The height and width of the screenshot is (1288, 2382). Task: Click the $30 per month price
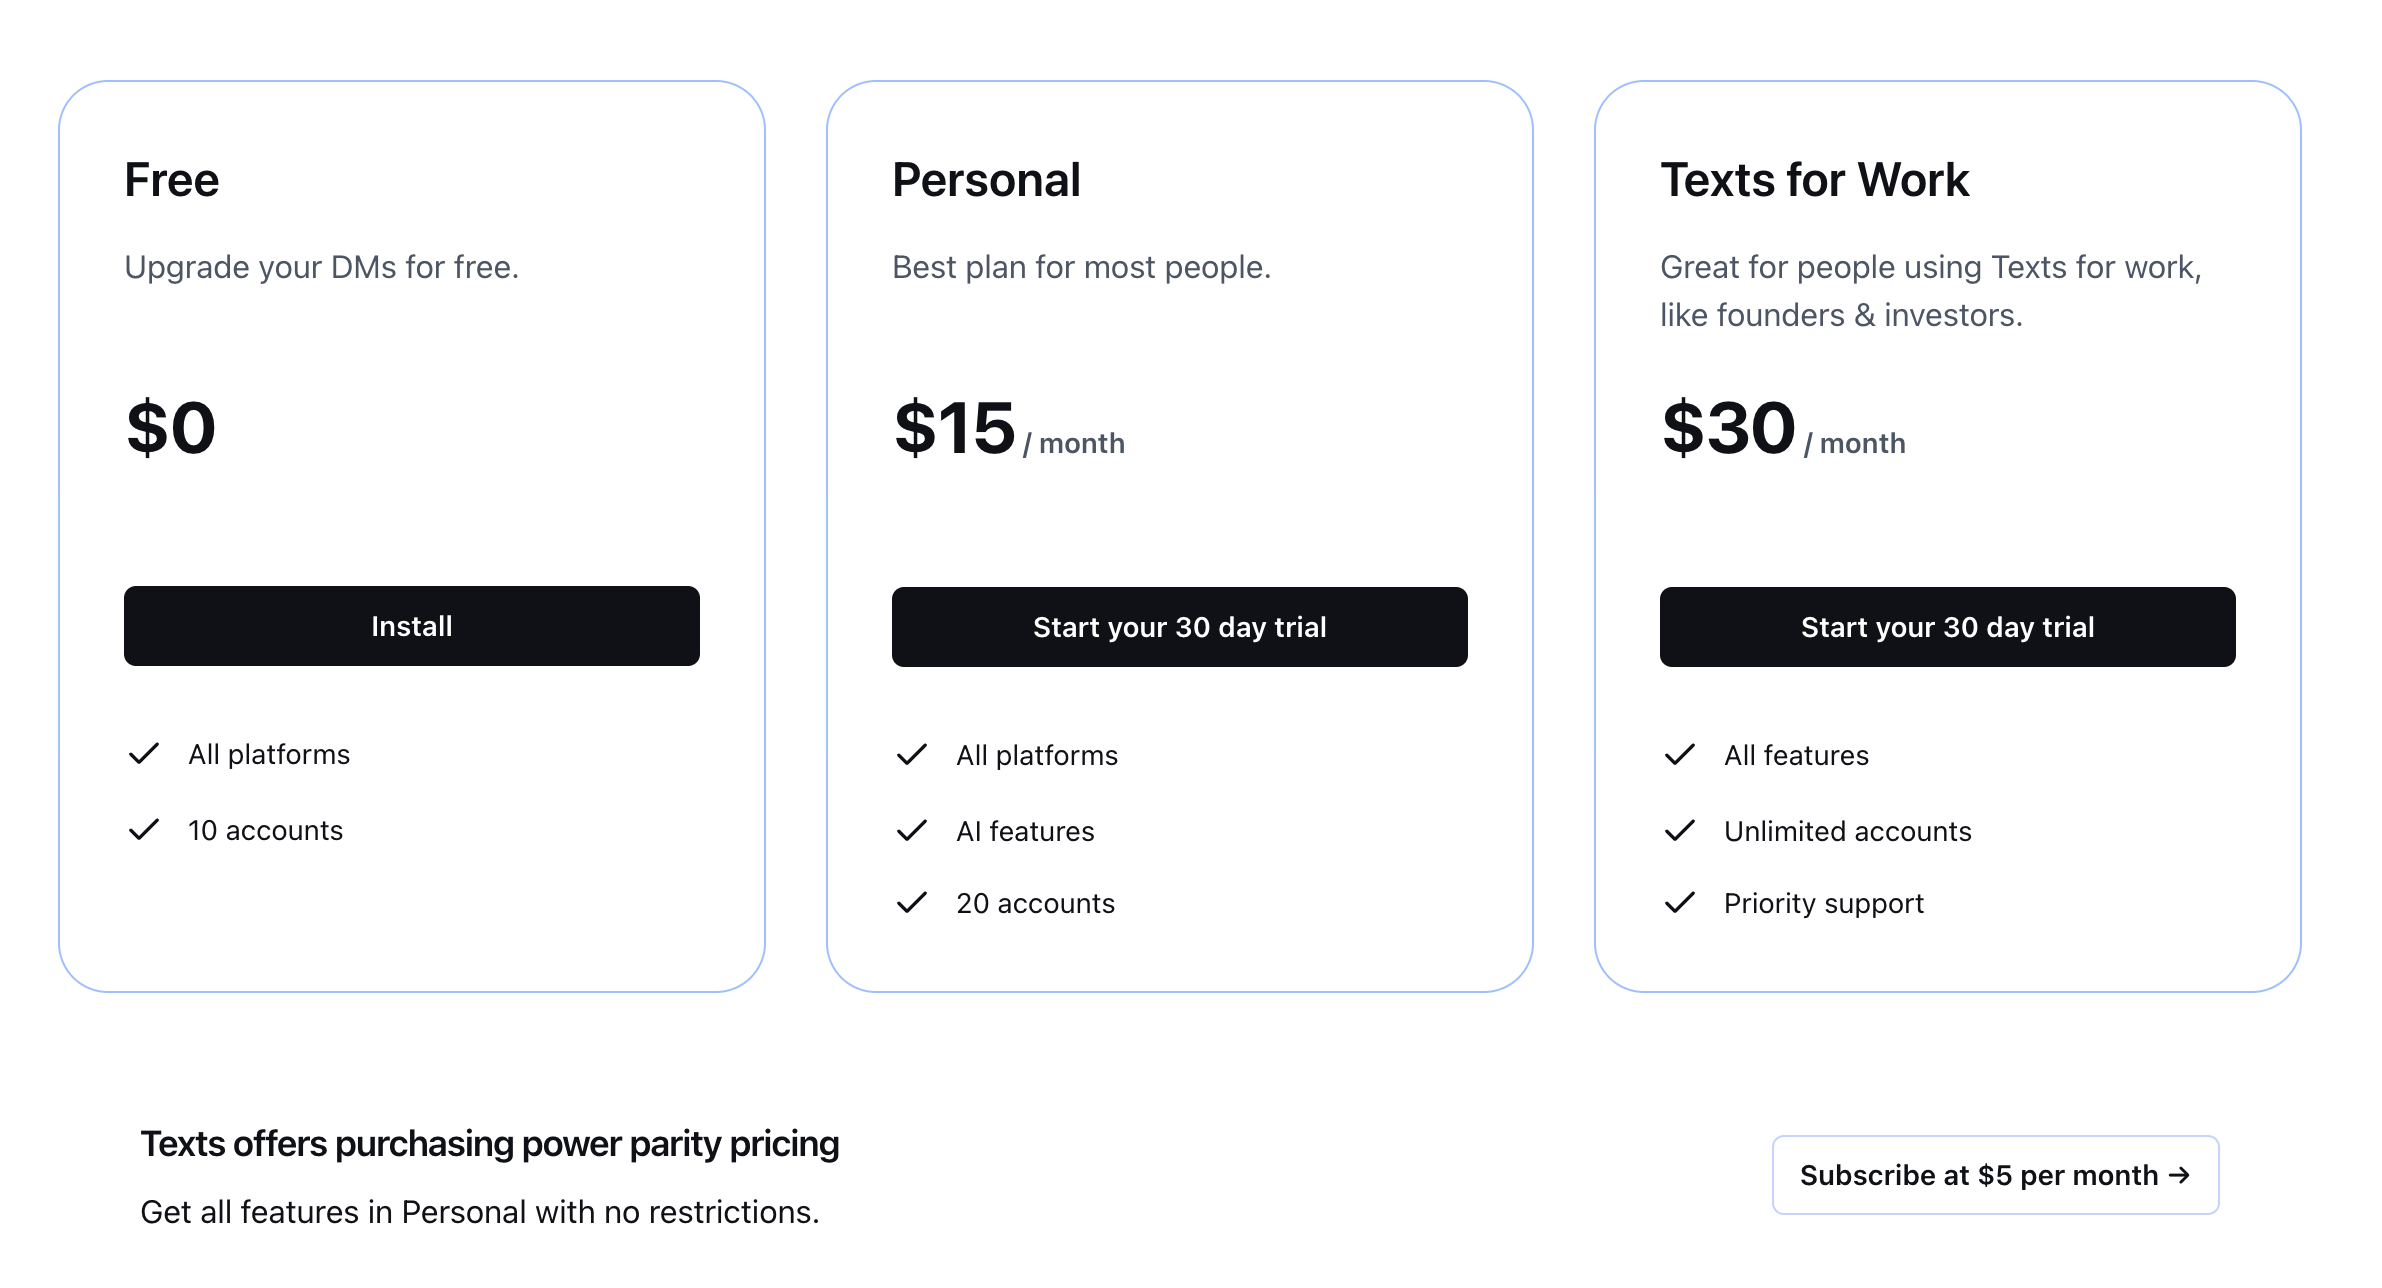click(x=1782, y=430)
